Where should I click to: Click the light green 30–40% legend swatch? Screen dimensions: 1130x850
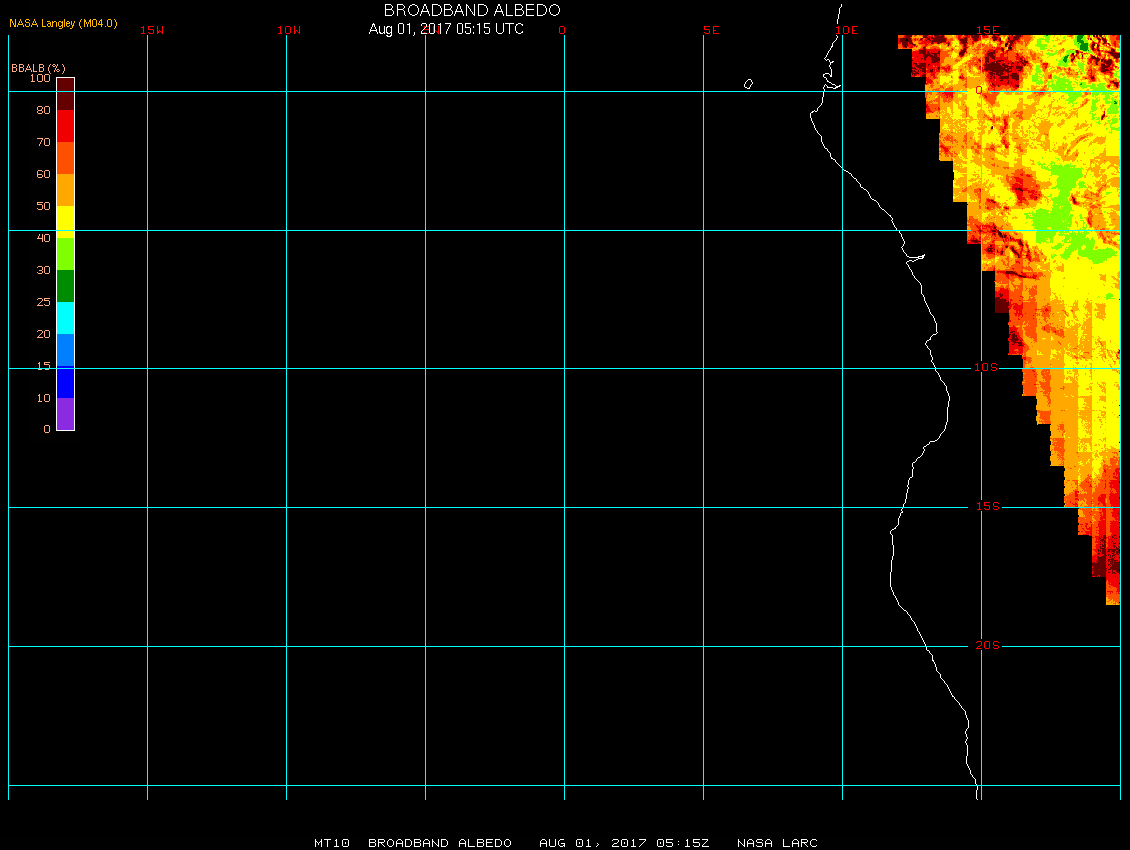[x=66, y=254]
